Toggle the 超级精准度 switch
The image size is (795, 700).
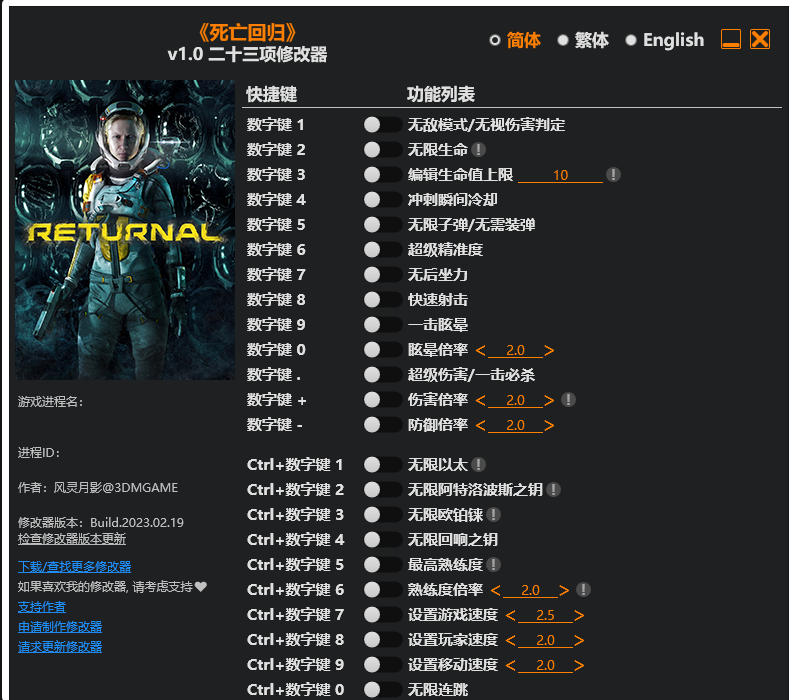tap(382, 249)
